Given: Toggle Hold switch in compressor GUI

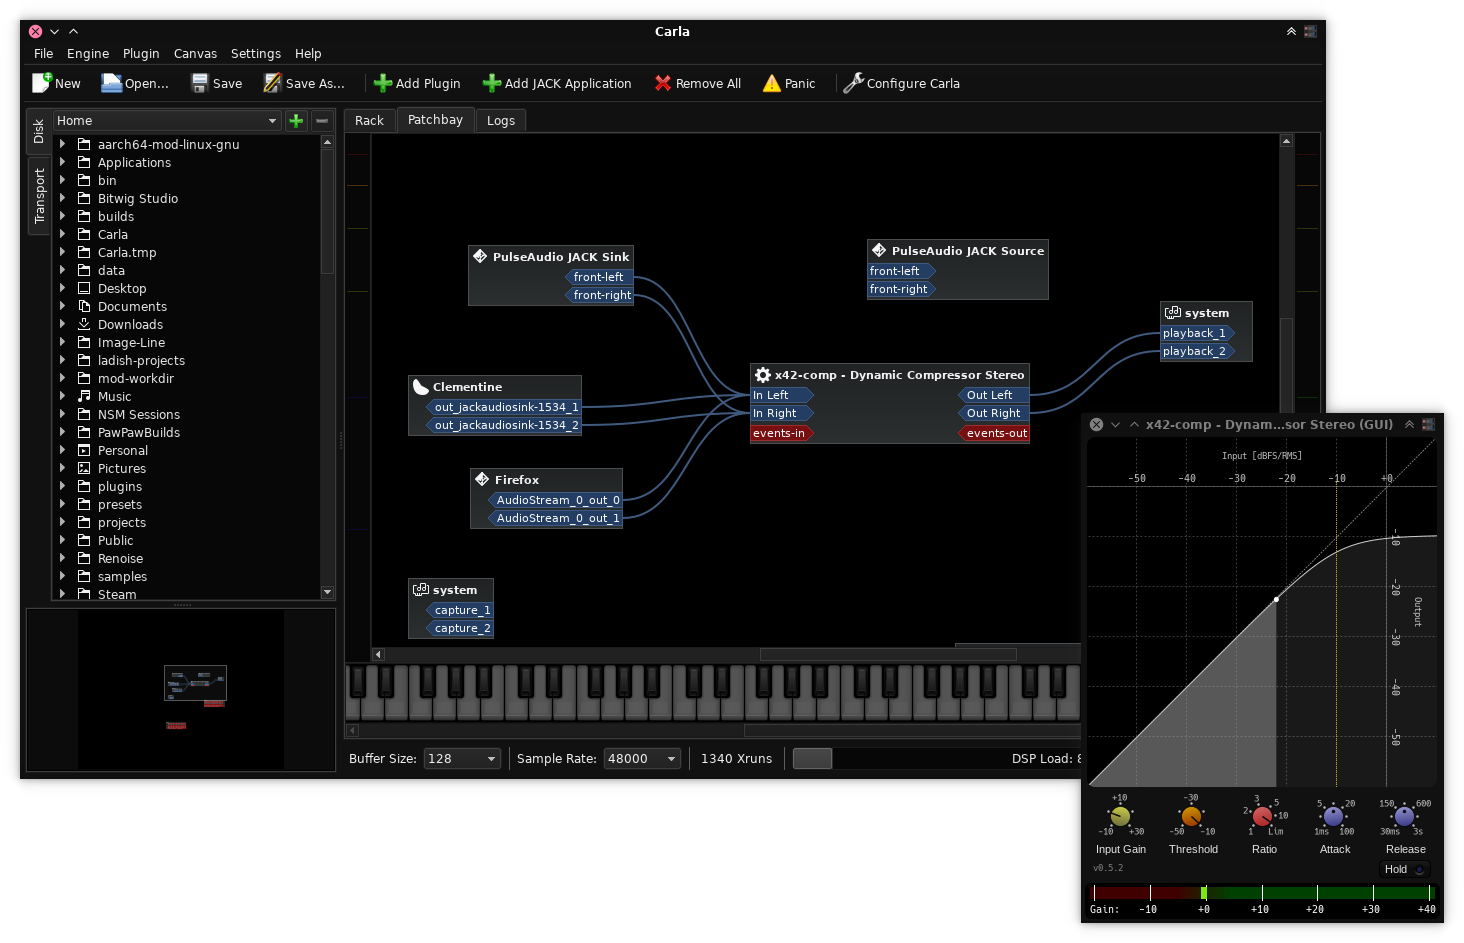Looking at the screenshot, I should (x=1405, y=869).
